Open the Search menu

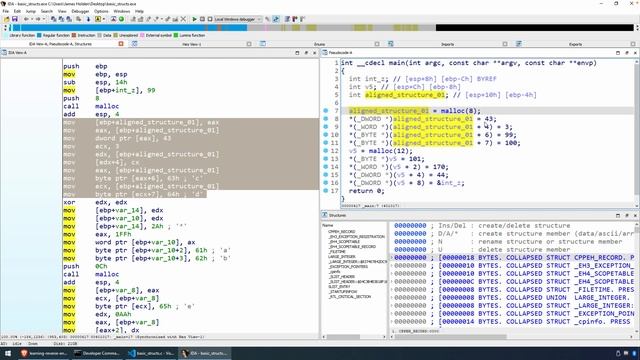[47, 11]
